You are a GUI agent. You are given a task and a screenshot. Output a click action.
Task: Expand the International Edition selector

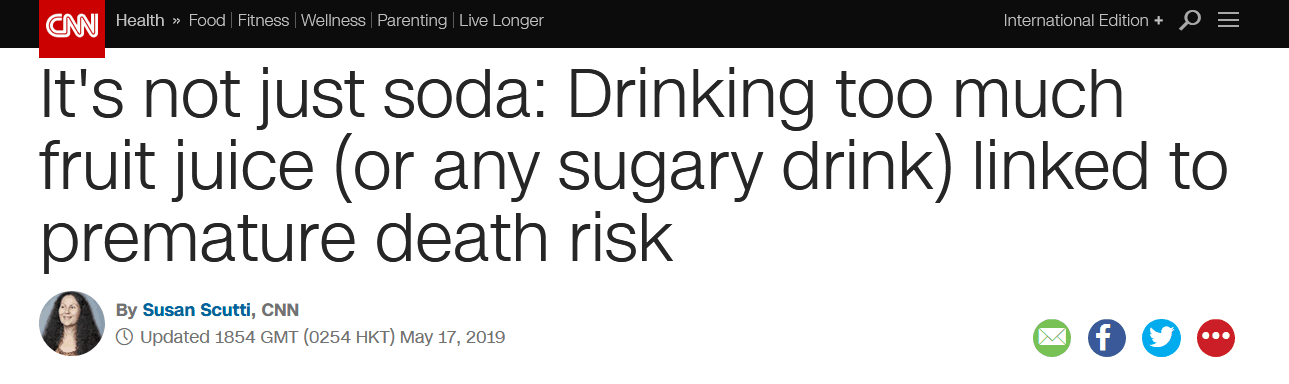pyautogui.click(x=1083, y=20)
